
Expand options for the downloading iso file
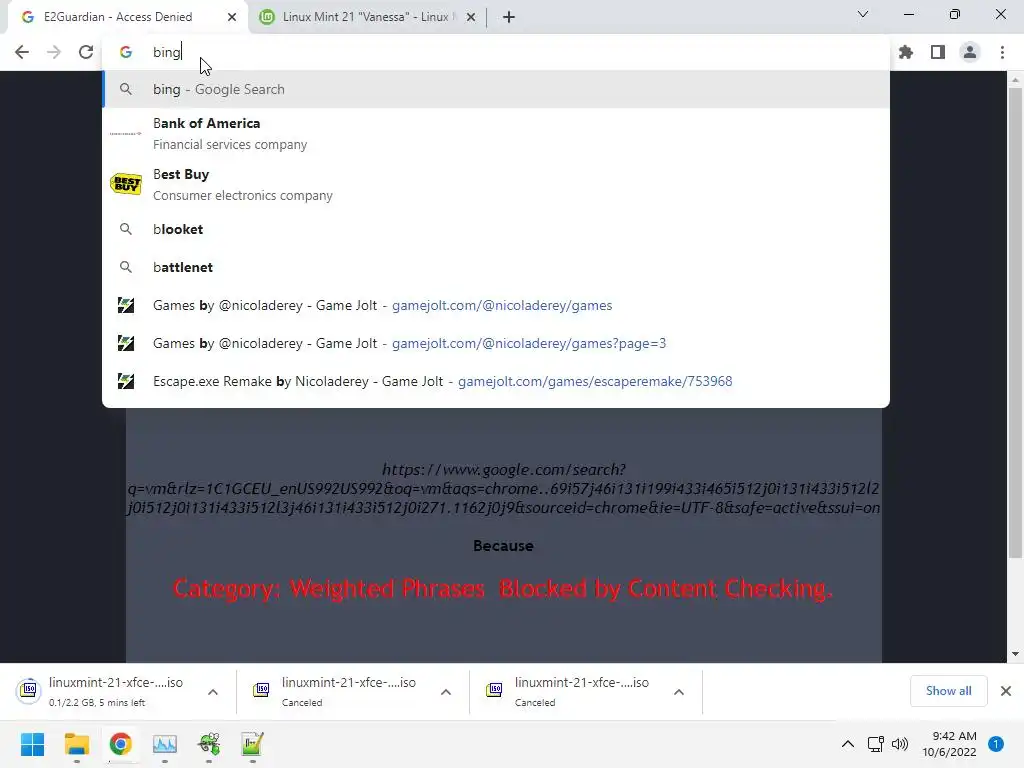pos(213,692)
